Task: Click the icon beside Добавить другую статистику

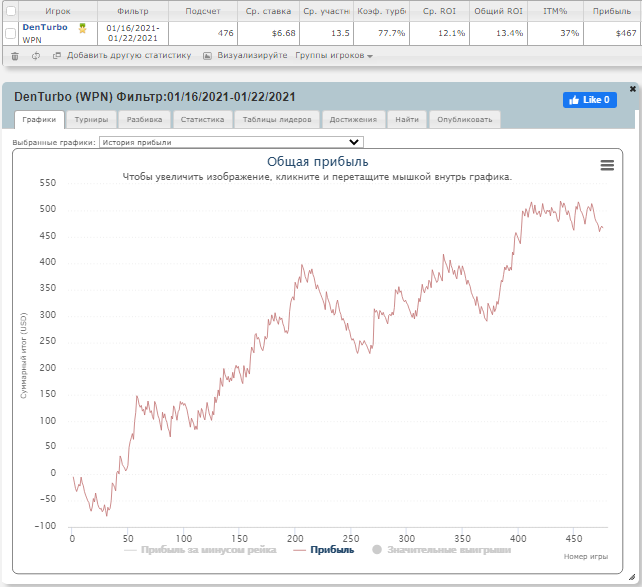Action: (x=57, y=55)
